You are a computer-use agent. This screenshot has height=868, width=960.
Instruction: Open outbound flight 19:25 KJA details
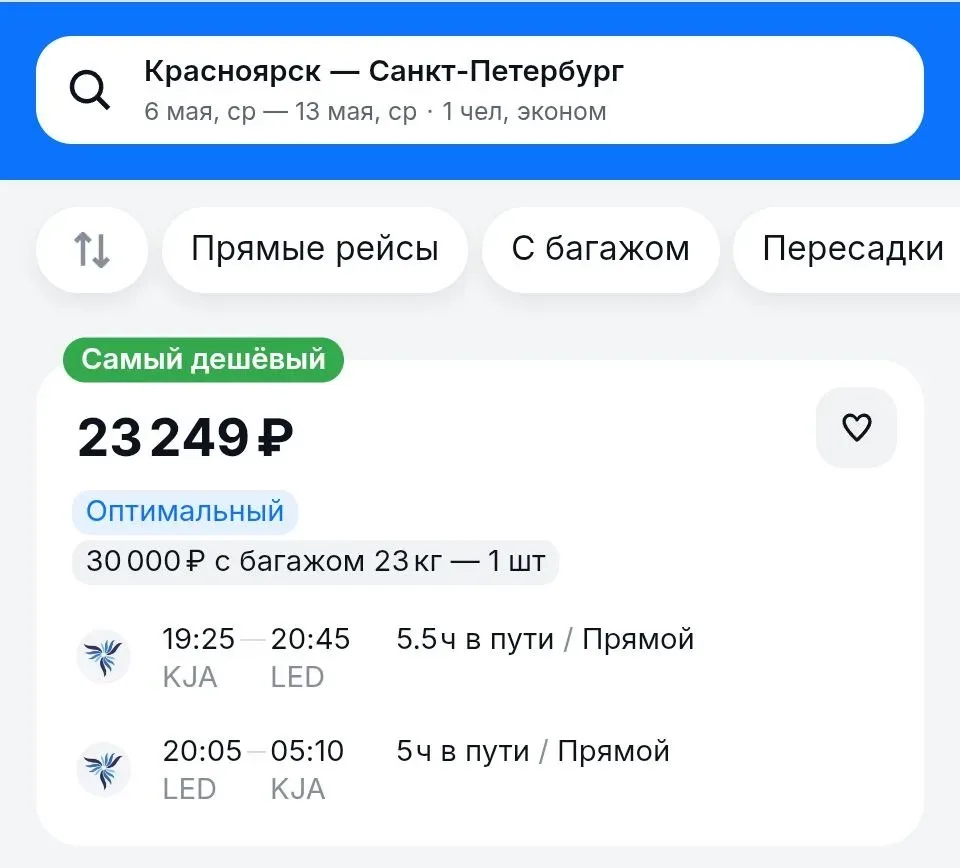click(x=198, y=657)
